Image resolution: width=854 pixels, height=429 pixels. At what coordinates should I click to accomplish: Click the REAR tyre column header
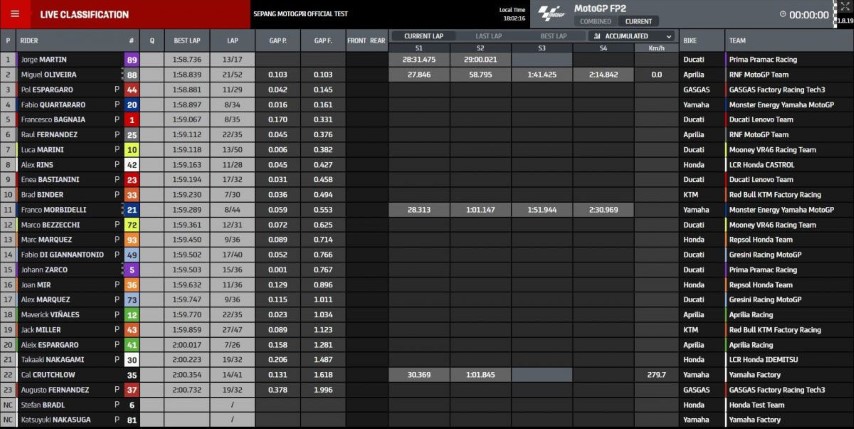click(x=377, y=40)
